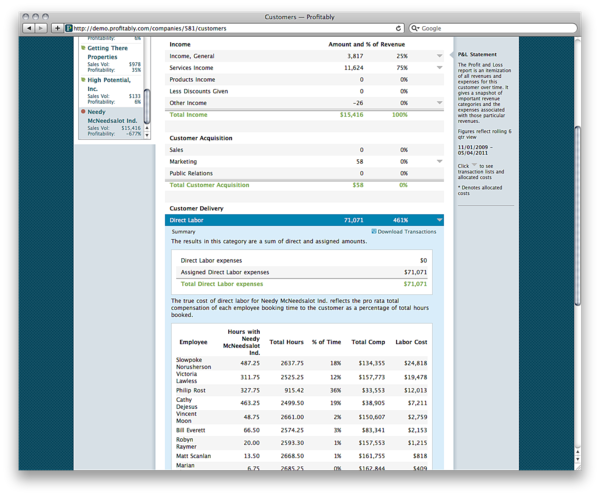Click Total Direct Labor expenses label

tap(222, 284)
